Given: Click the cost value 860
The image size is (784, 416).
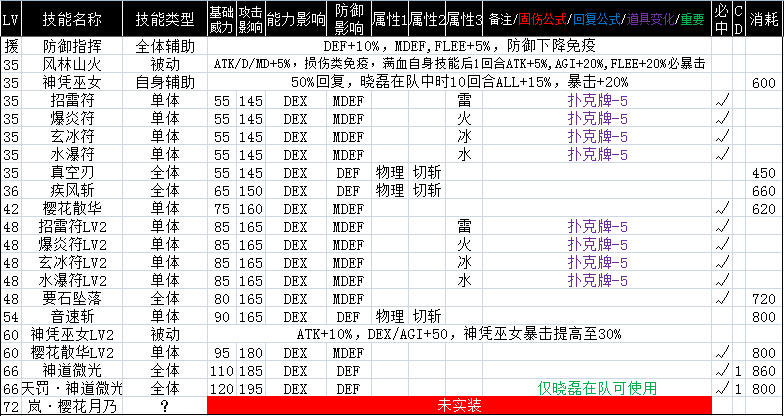Looking at the screenshot, I should pos(764,371).
